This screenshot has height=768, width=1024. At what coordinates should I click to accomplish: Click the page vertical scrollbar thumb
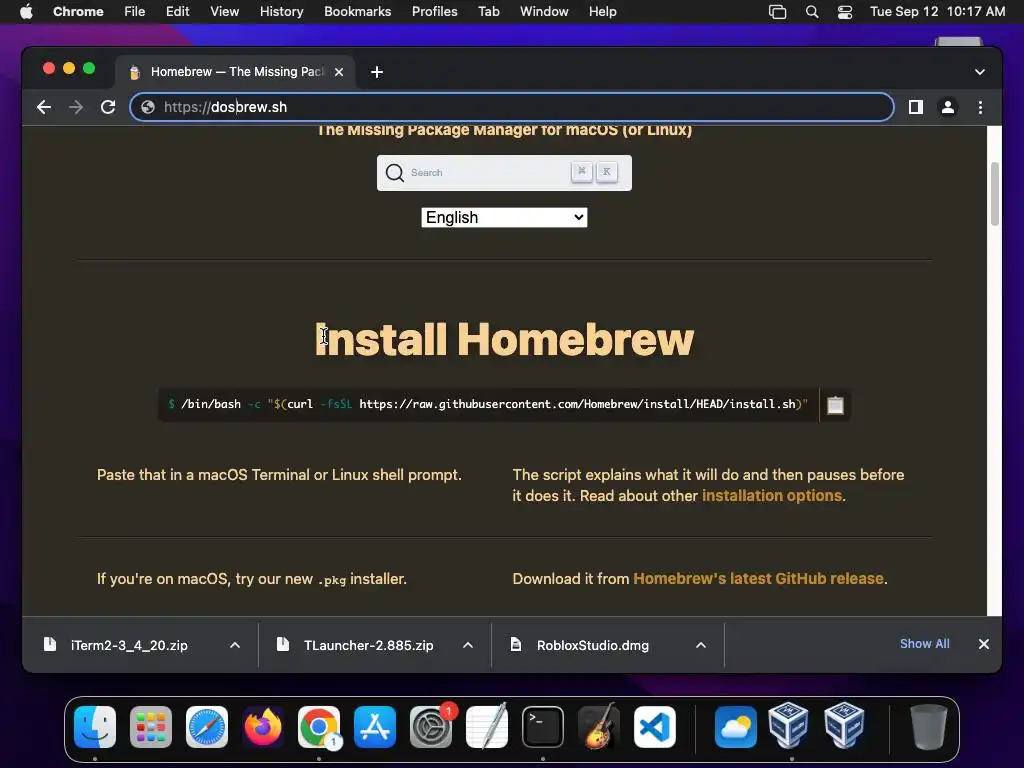[995, 194]
